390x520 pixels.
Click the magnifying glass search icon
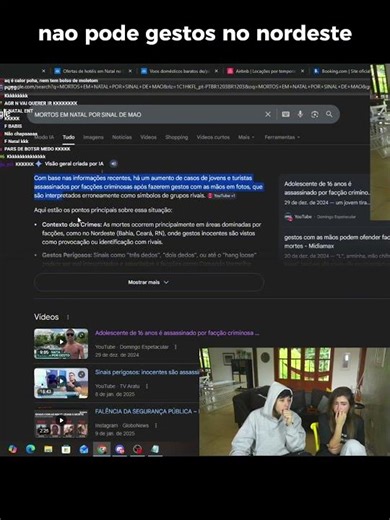coord(329,114)
